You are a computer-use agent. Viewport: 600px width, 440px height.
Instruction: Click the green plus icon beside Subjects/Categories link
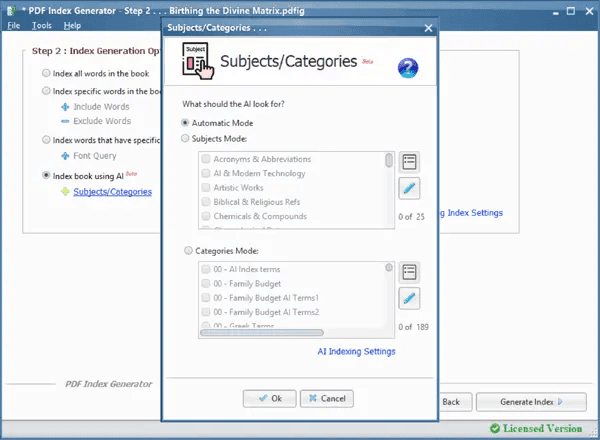click(65, 191)
